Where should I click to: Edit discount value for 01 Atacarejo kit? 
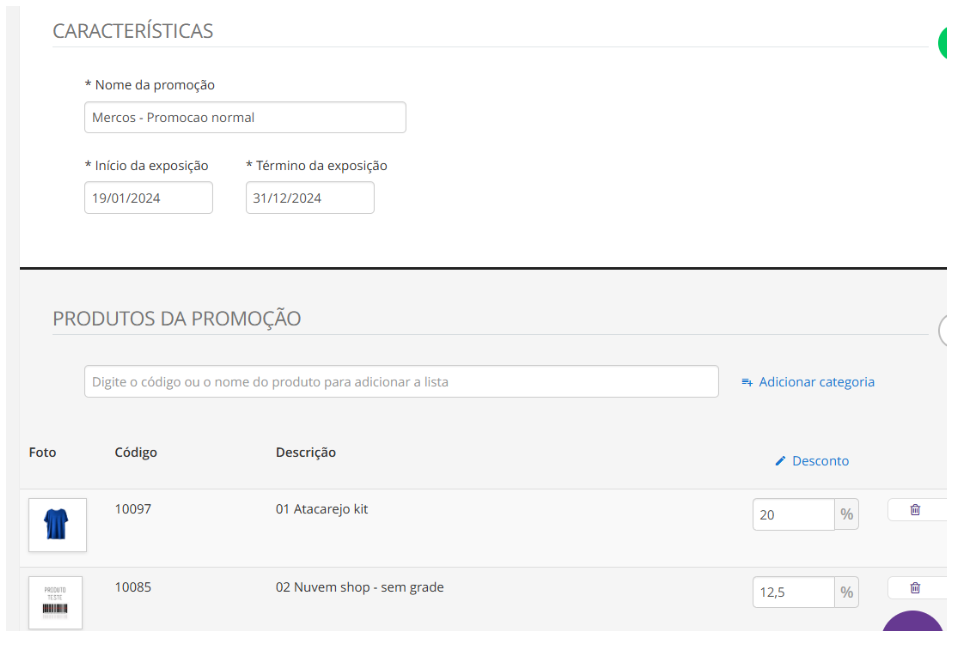793,515
